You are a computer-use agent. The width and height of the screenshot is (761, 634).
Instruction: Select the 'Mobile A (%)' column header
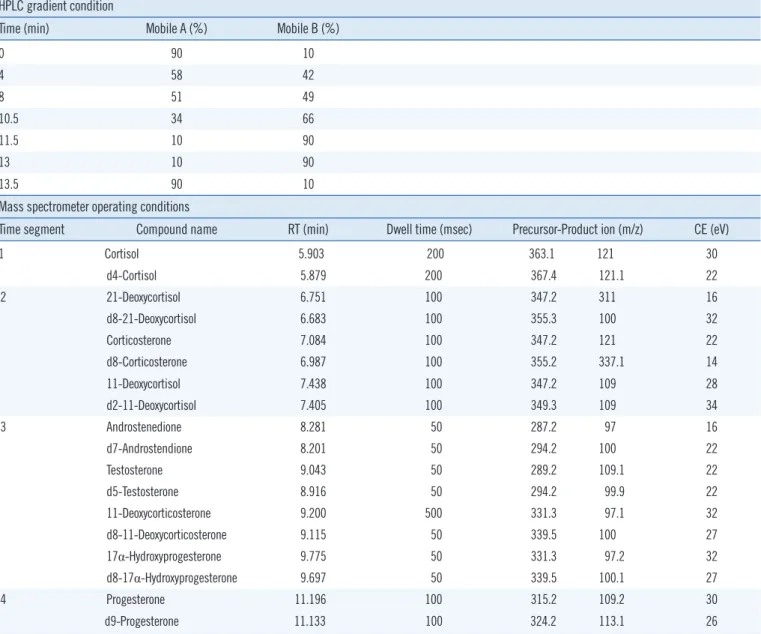coord(177,29)
